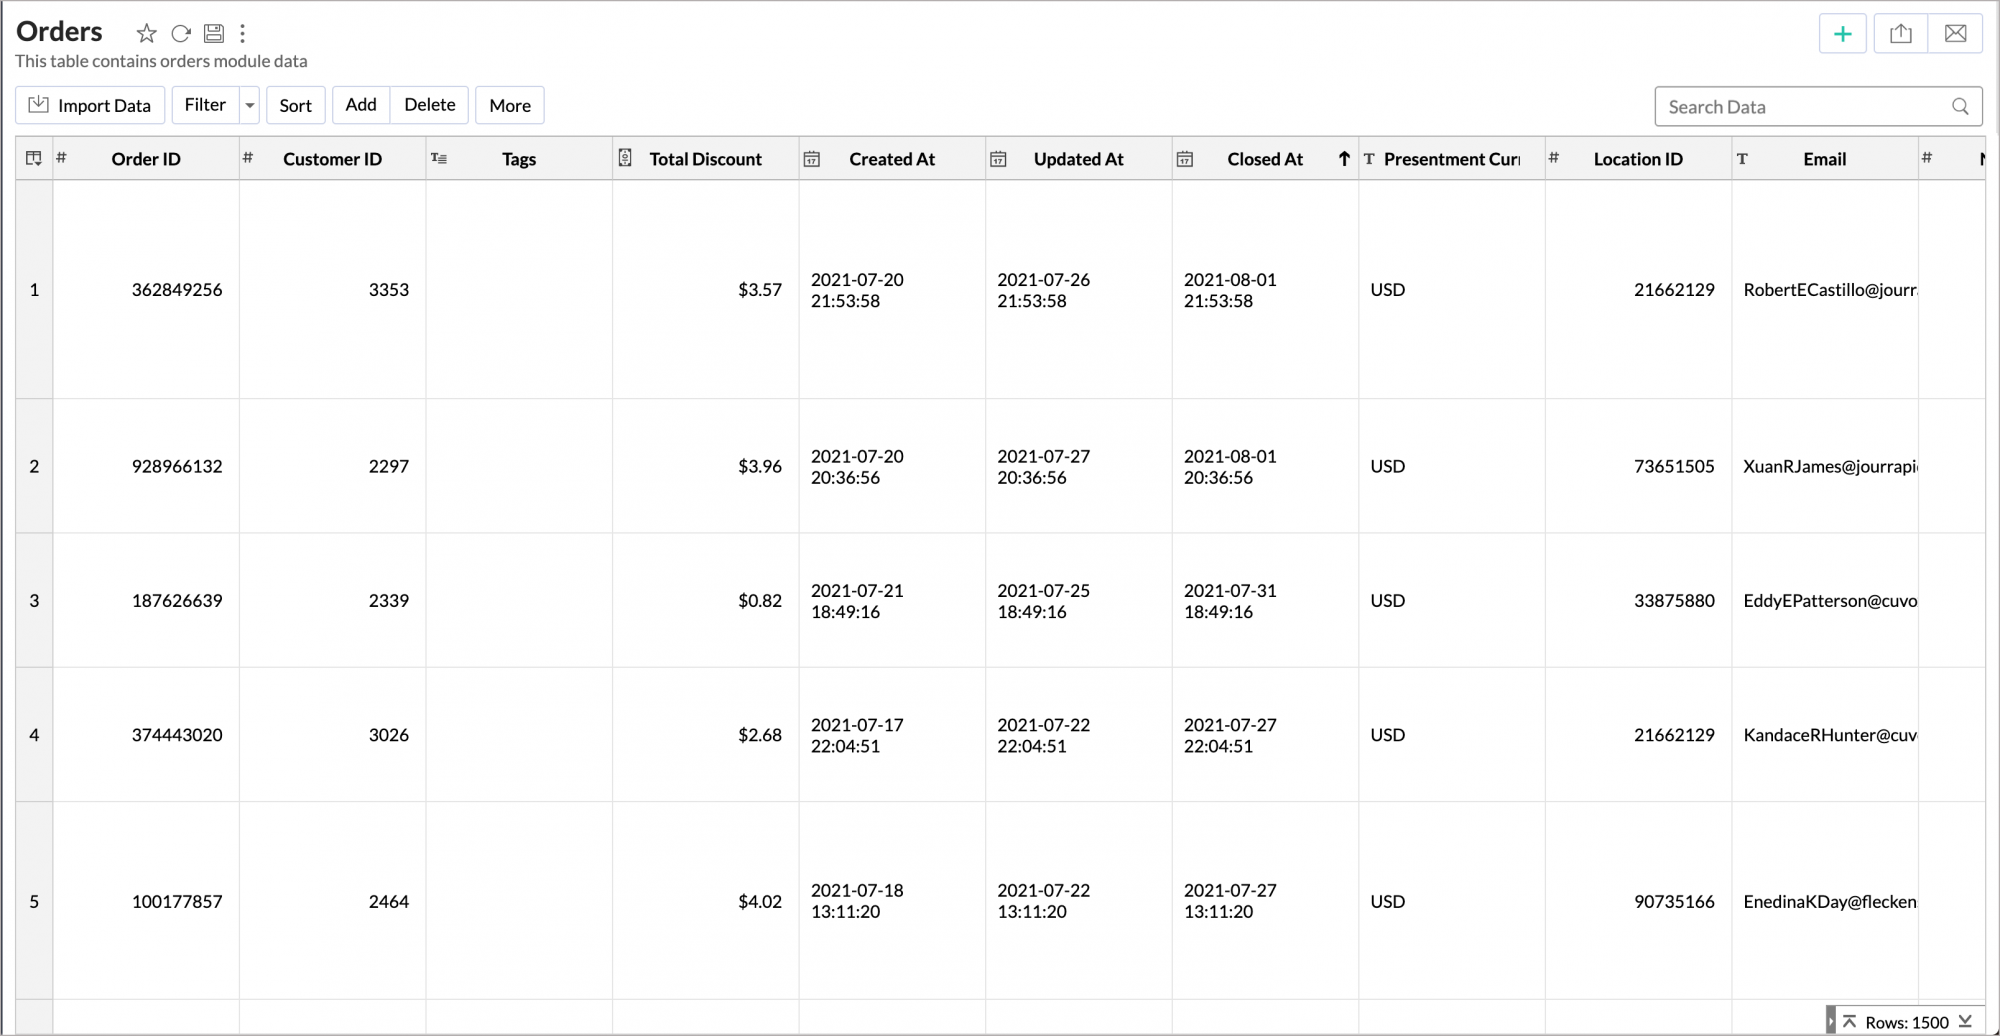The height and width of the screenshot is (1036, 2000).
Task: Open the vertical three-dot options menu
Action: (242, 34)
